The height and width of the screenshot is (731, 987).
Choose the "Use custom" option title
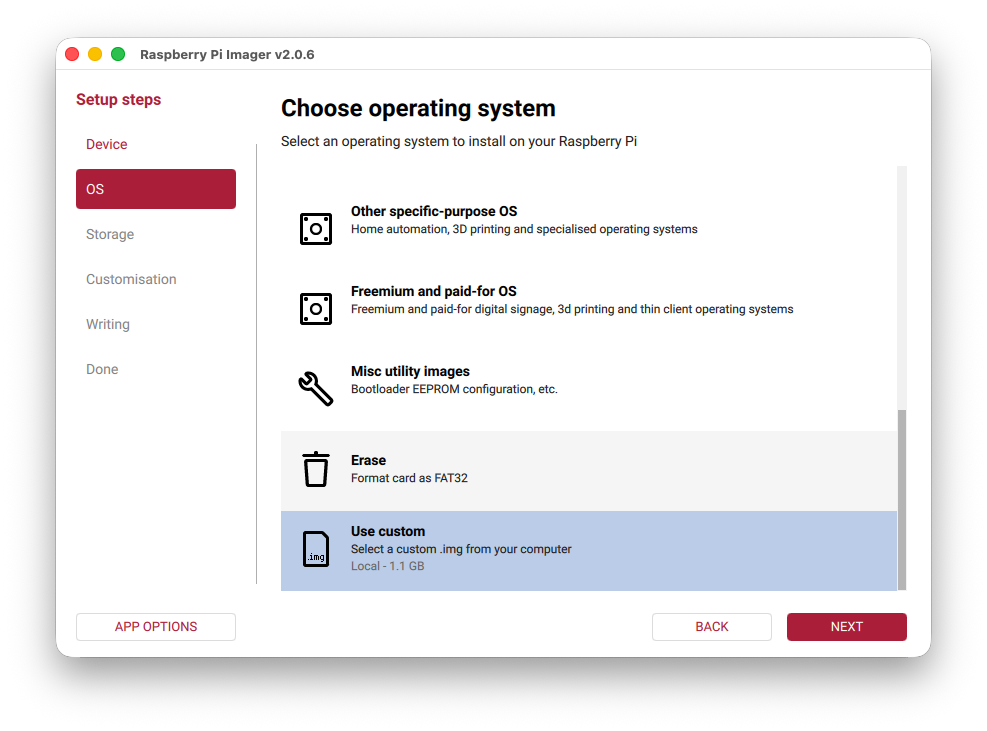pyautogui.click(x=388, y=531)
